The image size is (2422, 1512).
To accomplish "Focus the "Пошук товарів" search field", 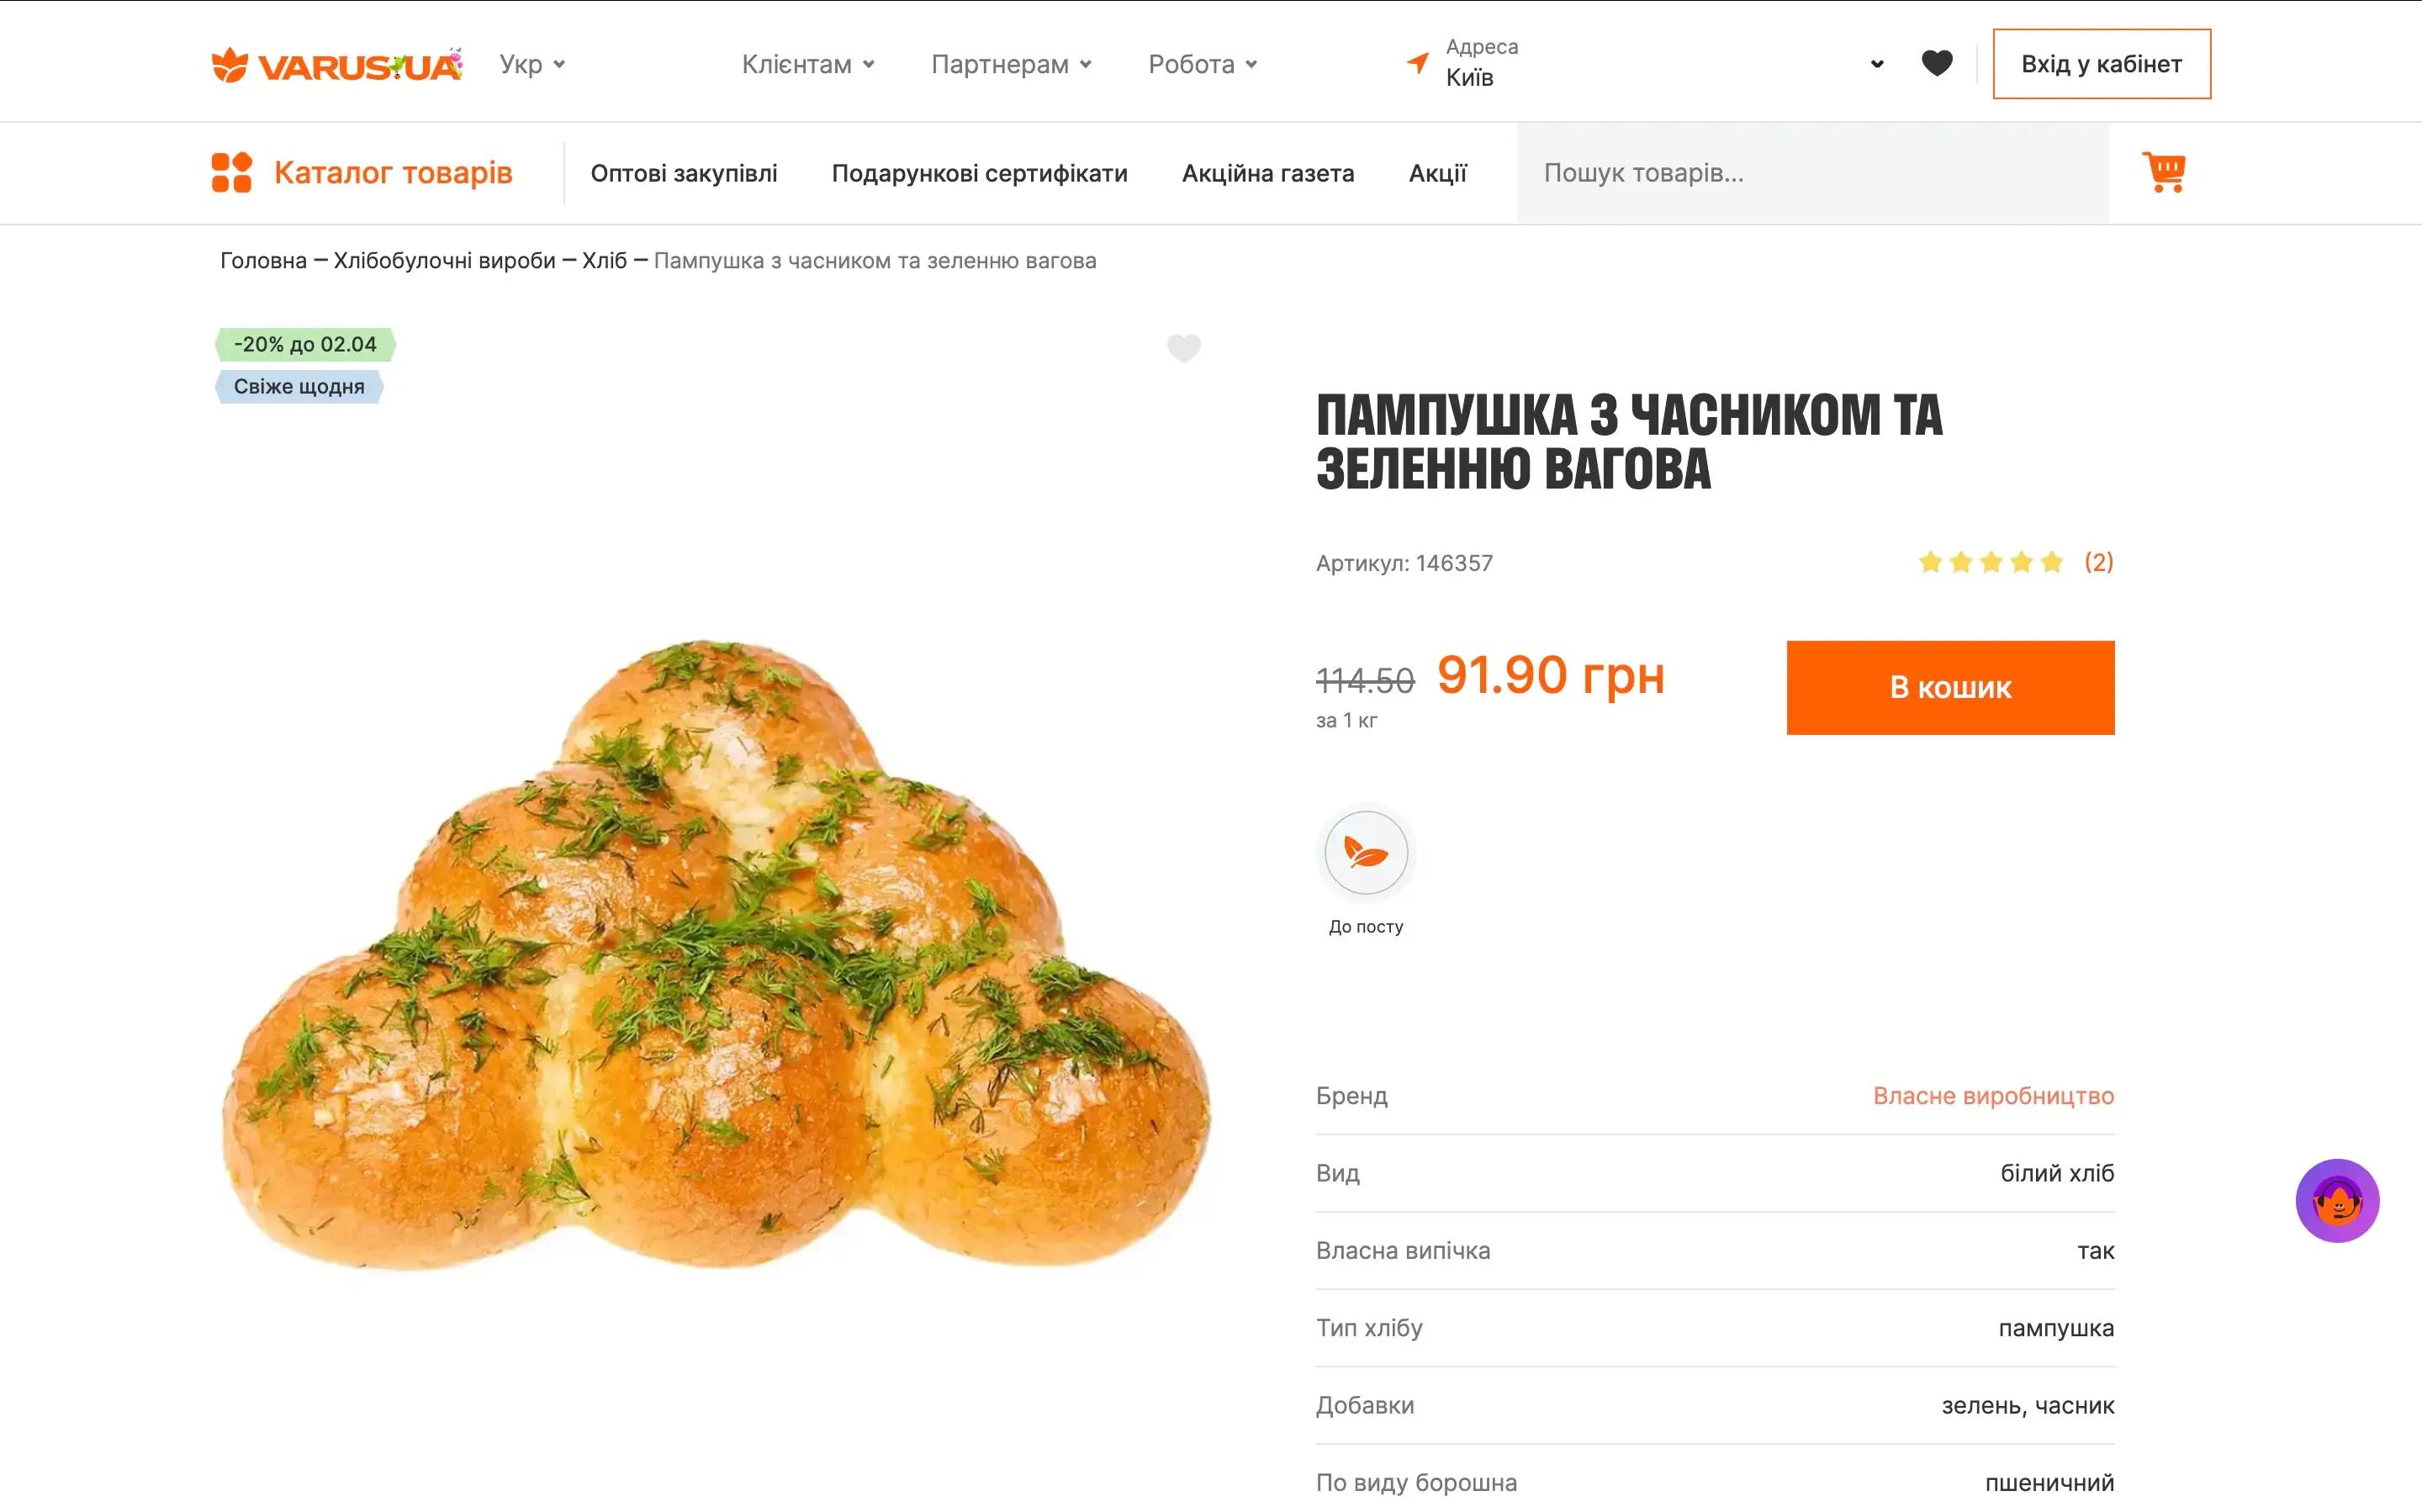I will point(1811,173).
